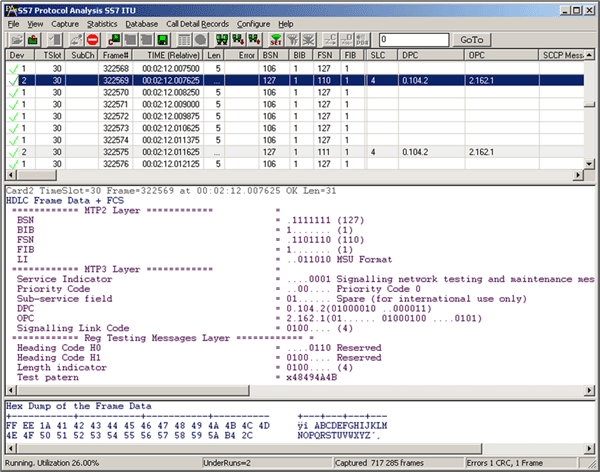The height and width of the screenshot is (472, 600).
Task: Click the SLC column header
Action: pos(382,55)
